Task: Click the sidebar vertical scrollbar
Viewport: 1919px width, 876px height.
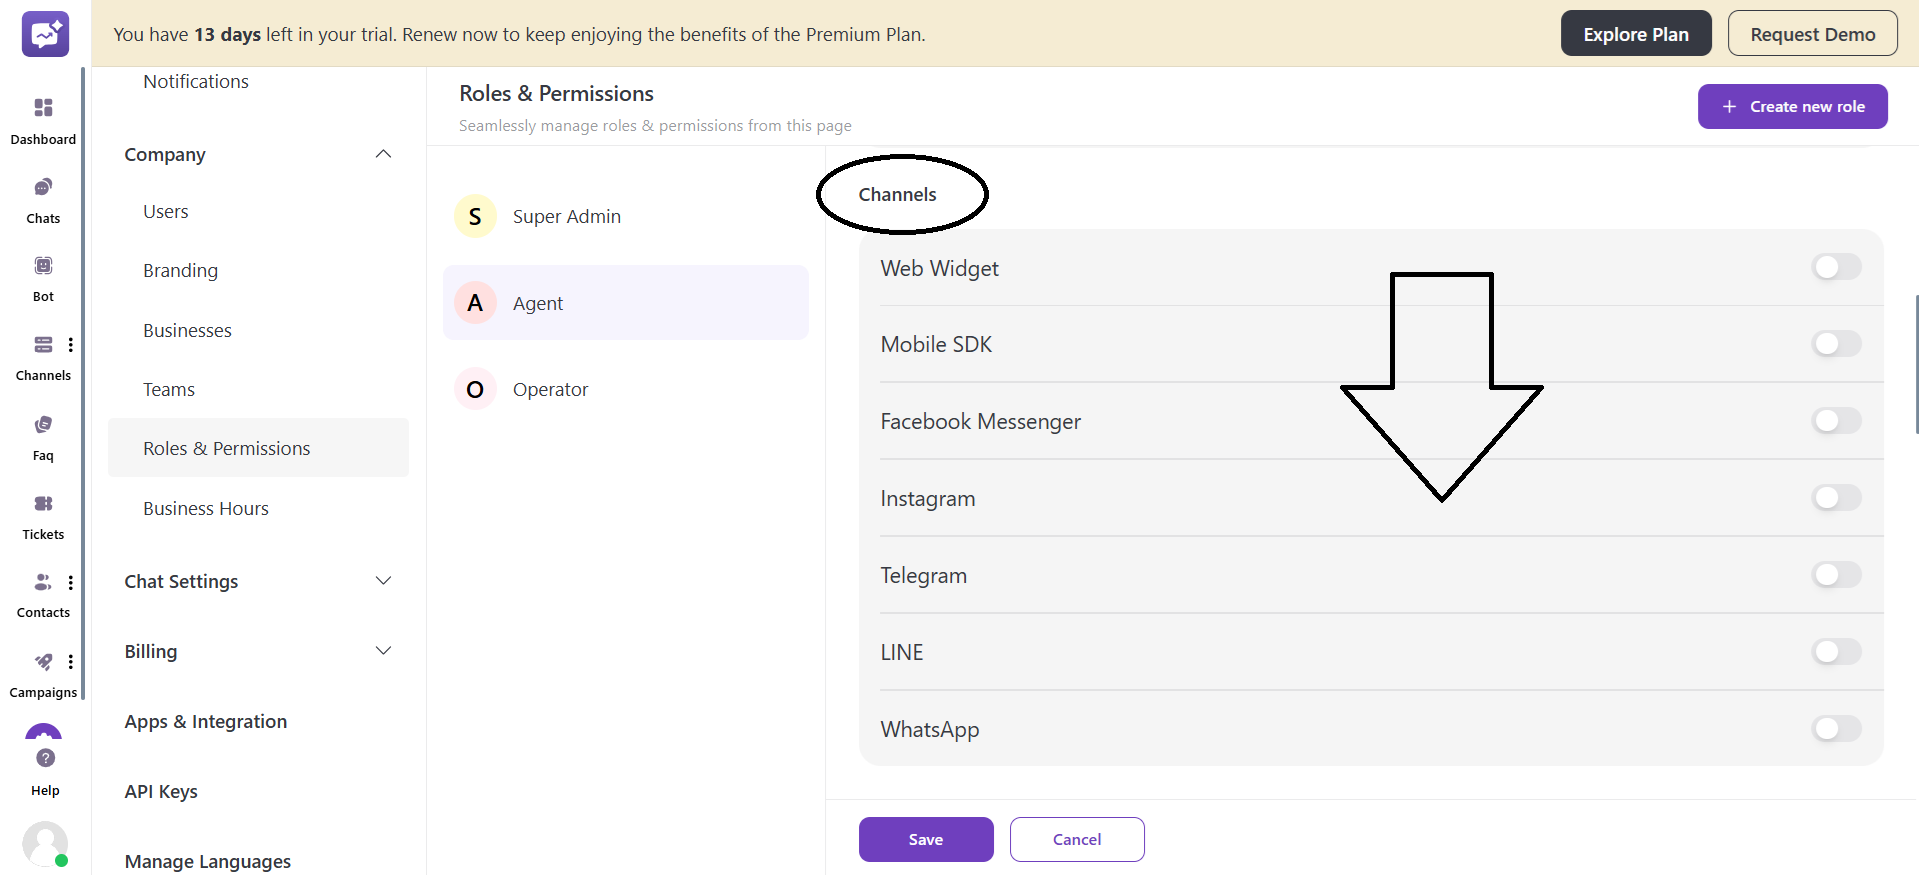Action: 83,383
